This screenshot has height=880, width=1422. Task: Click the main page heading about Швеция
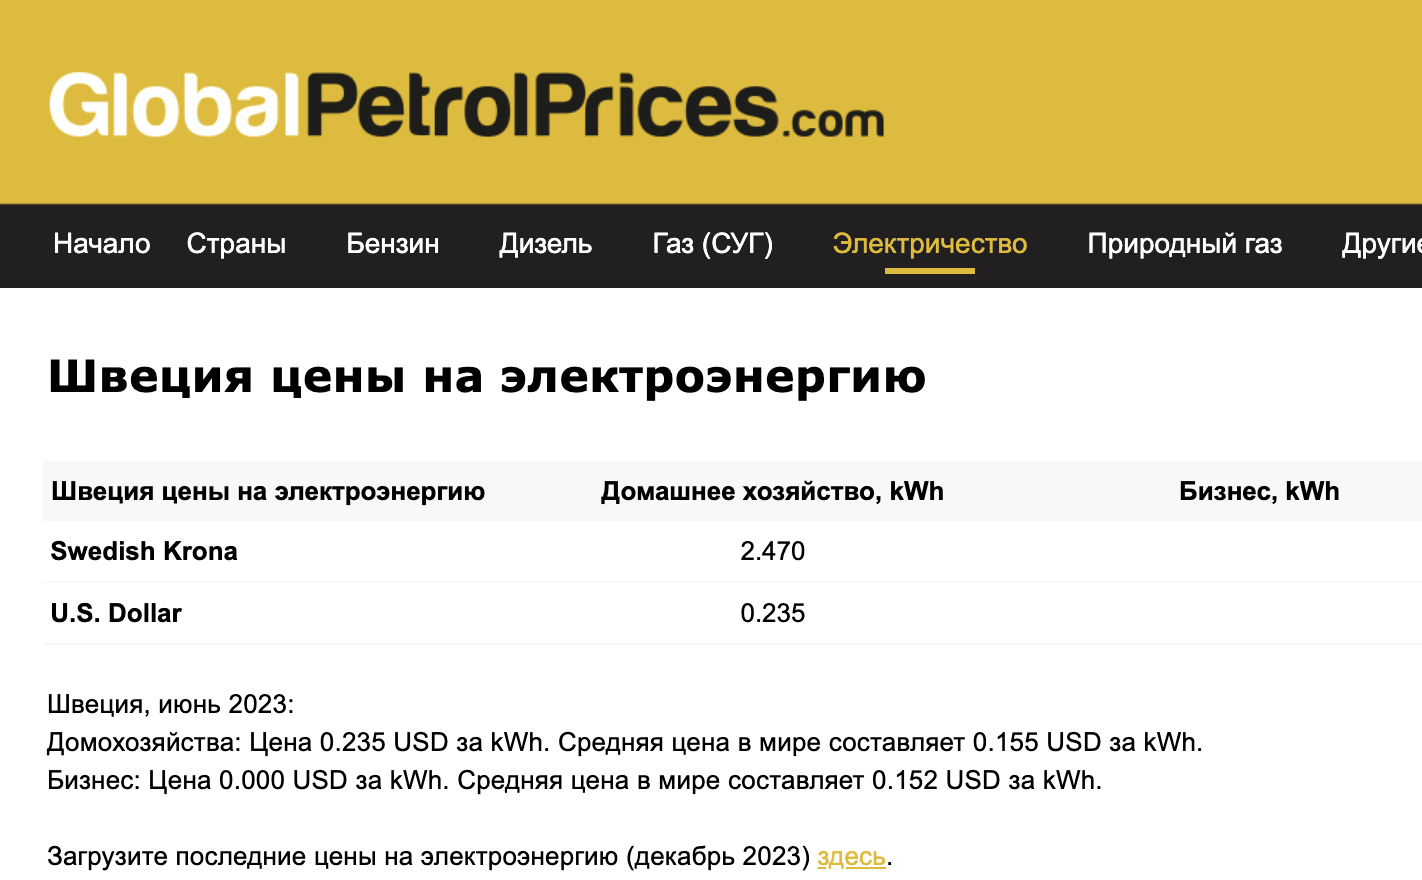[487, 377]
